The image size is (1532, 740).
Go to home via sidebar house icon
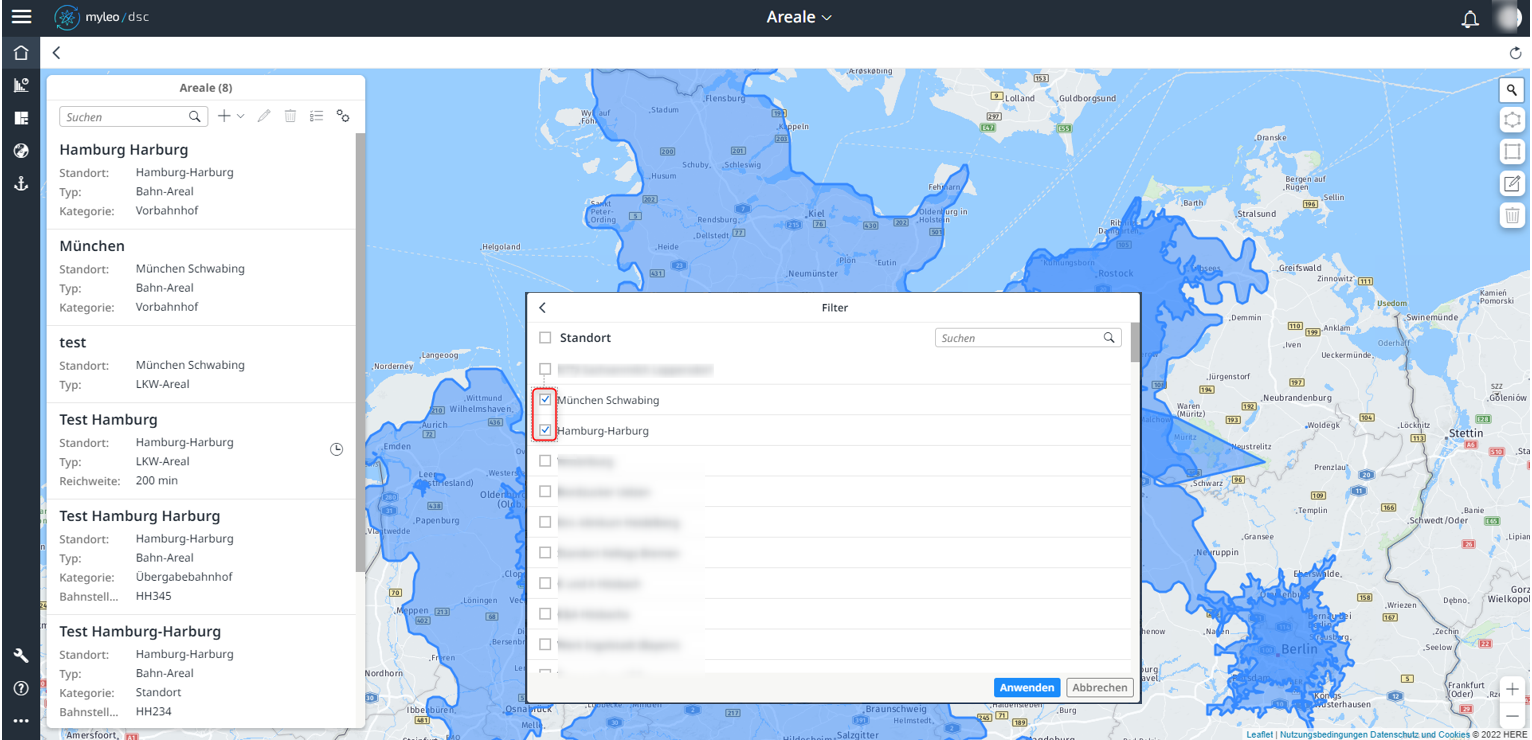coord(21,53)
